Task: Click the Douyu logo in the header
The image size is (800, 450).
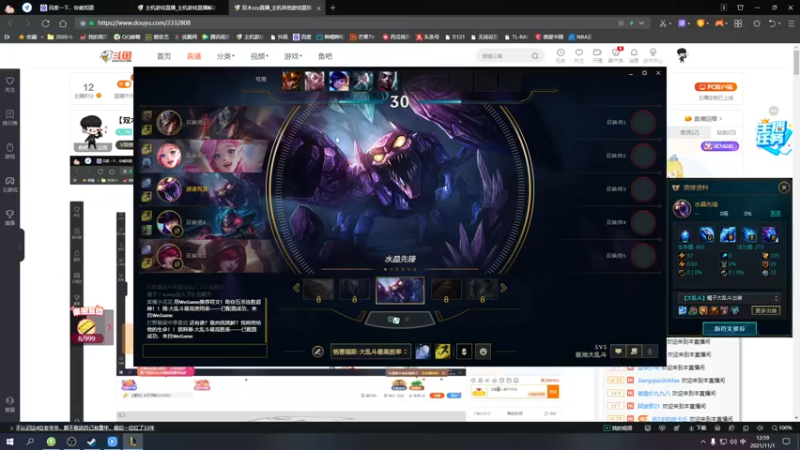Action: [x=116, y=56]
